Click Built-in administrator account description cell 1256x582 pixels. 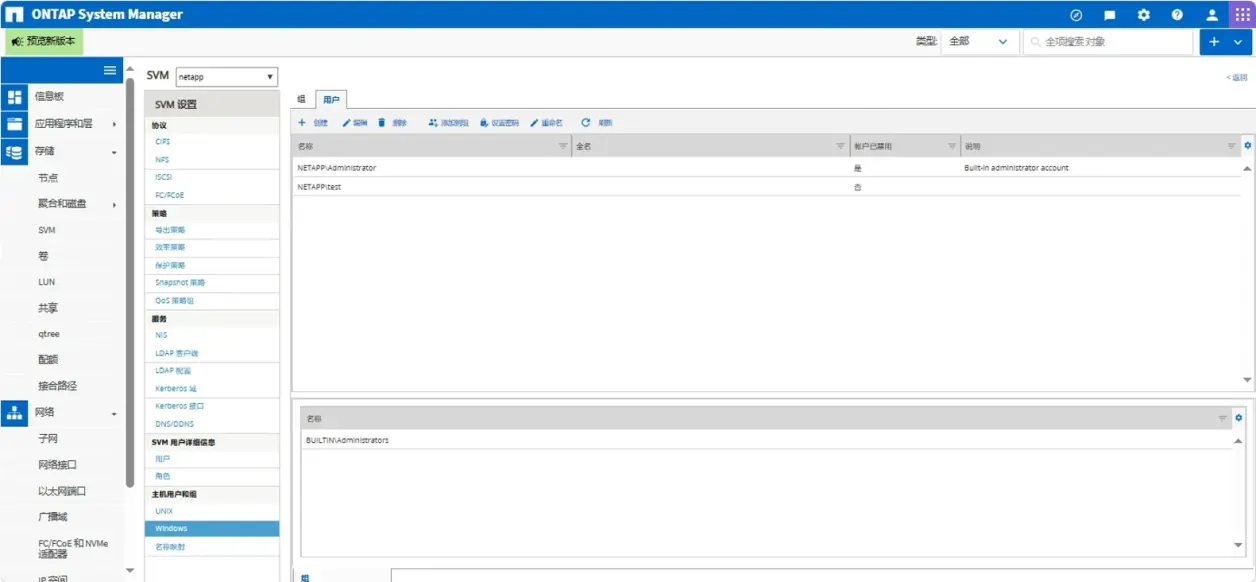pos(1016,168)
